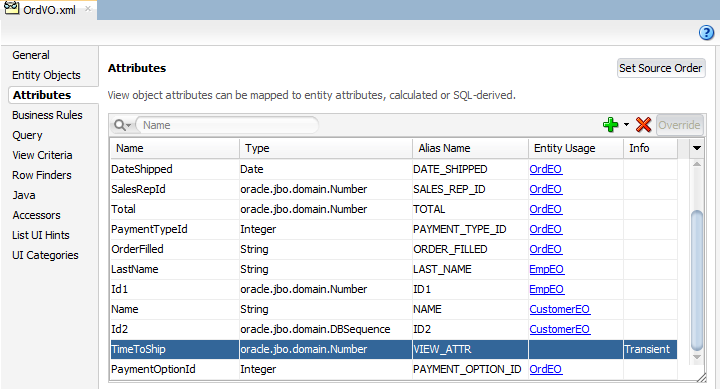Select the LastName attribute name
Screen dimensions: 720x389
[x=135, y=269]
